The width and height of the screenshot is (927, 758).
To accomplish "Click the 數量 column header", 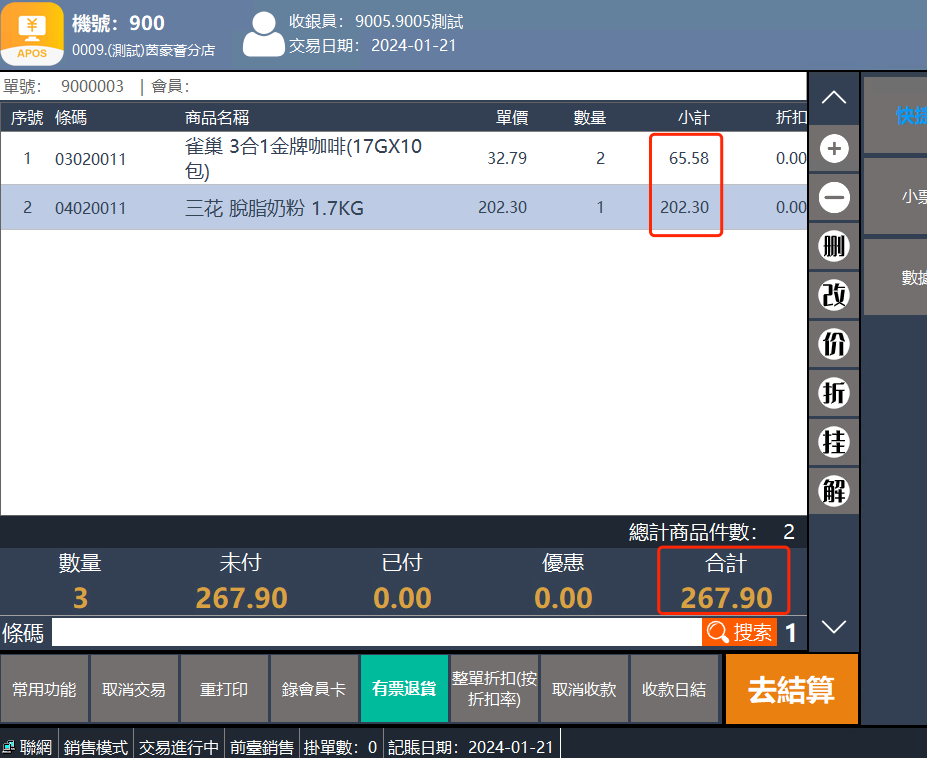I will coord(590,118).
